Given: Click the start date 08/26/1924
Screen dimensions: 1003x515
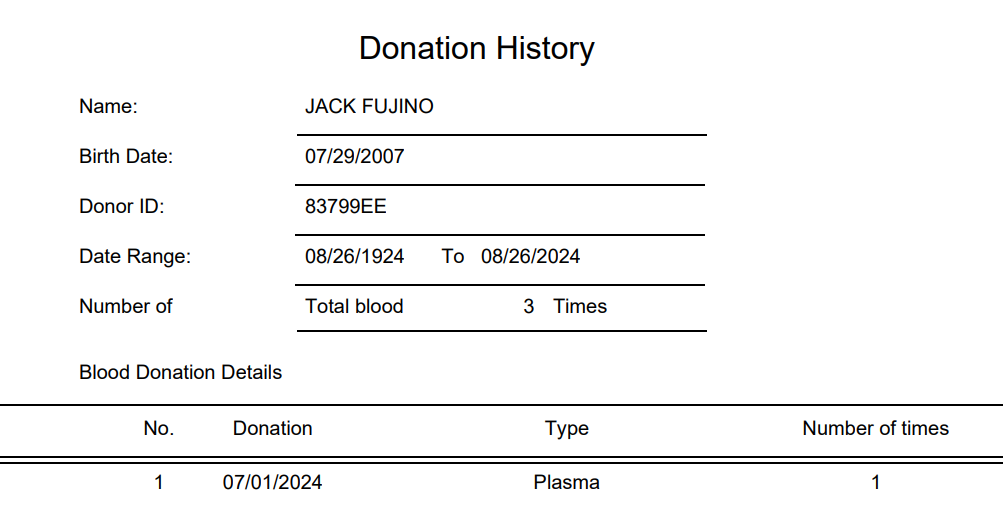Looking at the screenshot, I should click(x=354, y=256).
